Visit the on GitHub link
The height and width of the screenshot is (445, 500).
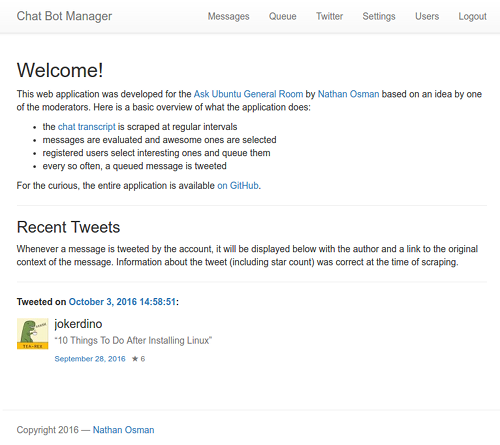[x=238, y=185]
